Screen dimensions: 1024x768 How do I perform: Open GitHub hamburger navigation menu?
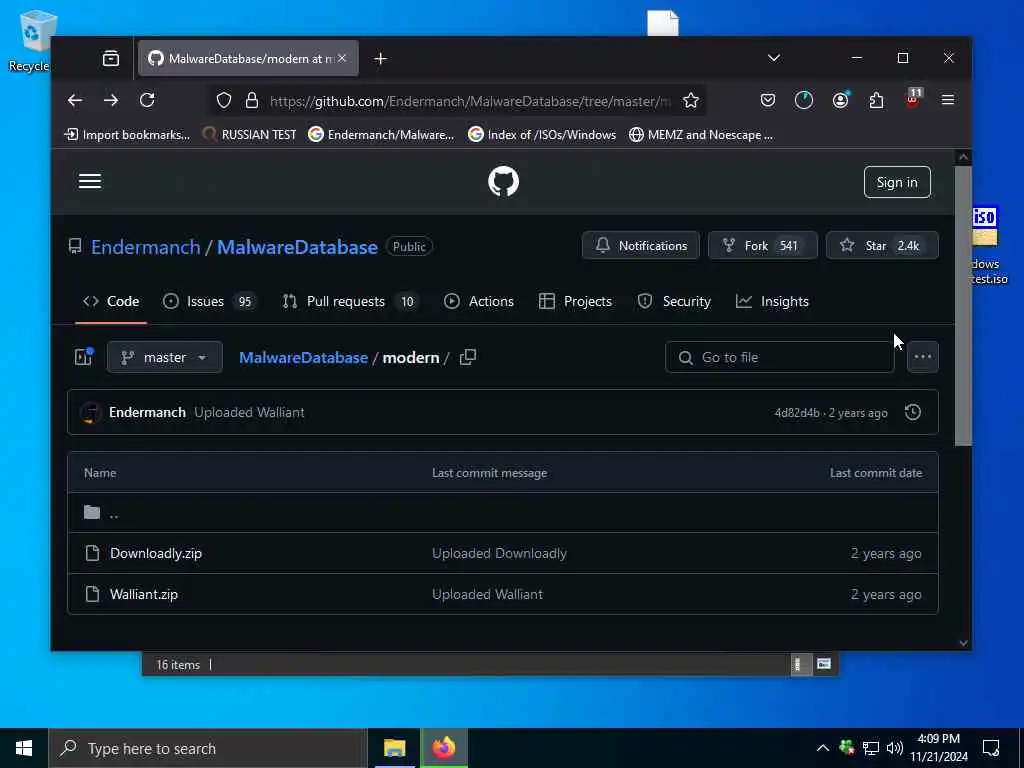(x=90, y=181)
